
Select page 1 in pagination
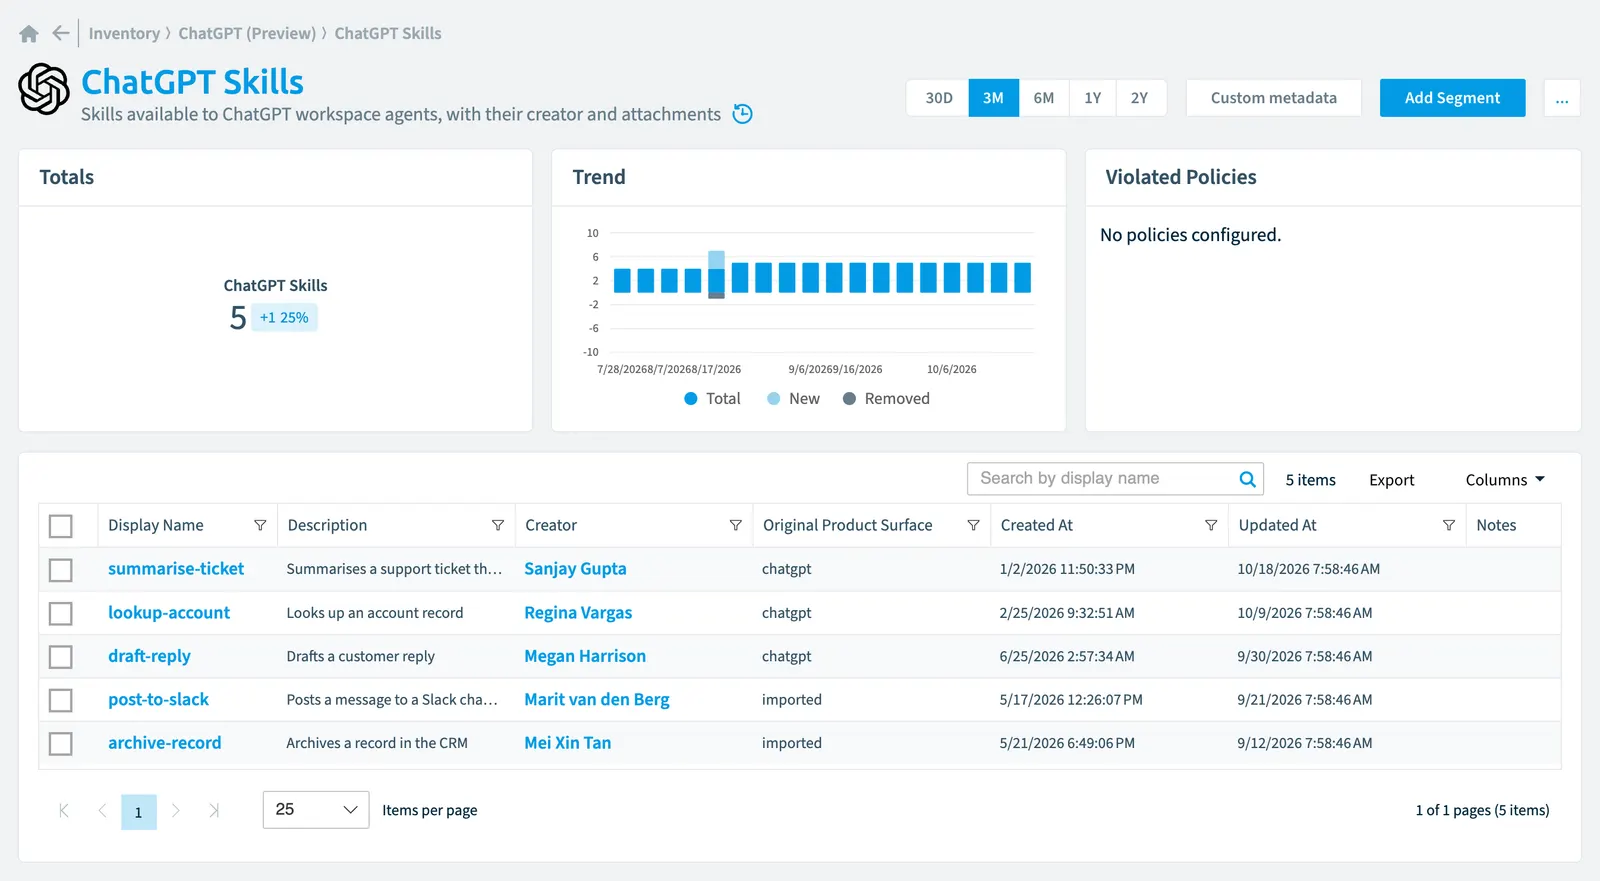point(139,812)
